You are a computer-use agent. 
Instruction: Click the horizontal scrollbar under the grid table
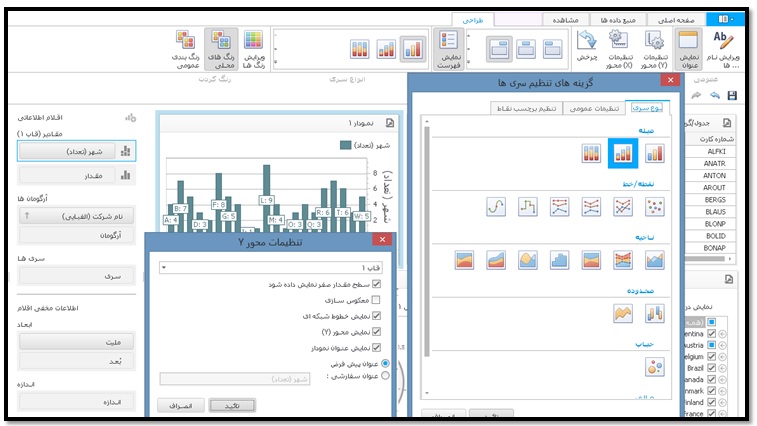(x=706, y=259)
